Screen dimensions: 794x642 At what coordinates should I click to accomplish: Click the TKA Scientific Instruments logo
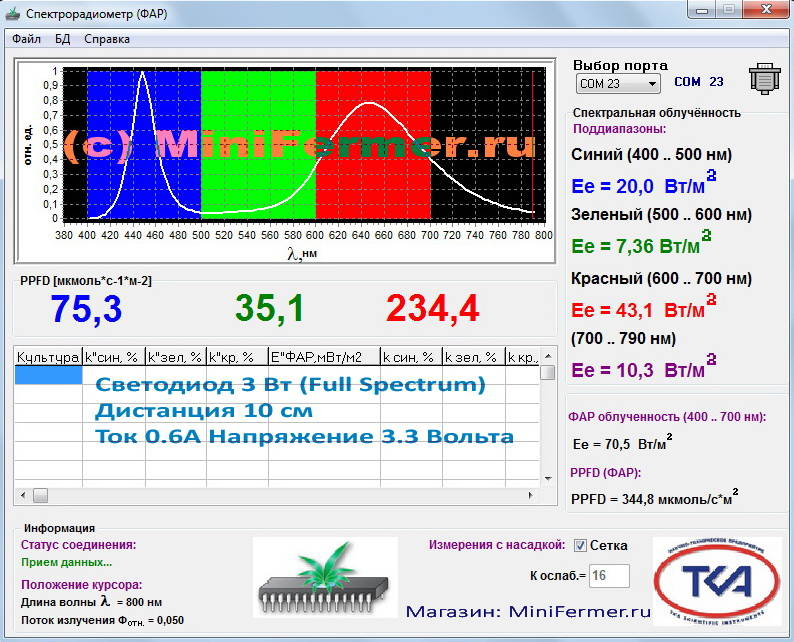click(x=717, y=582)
